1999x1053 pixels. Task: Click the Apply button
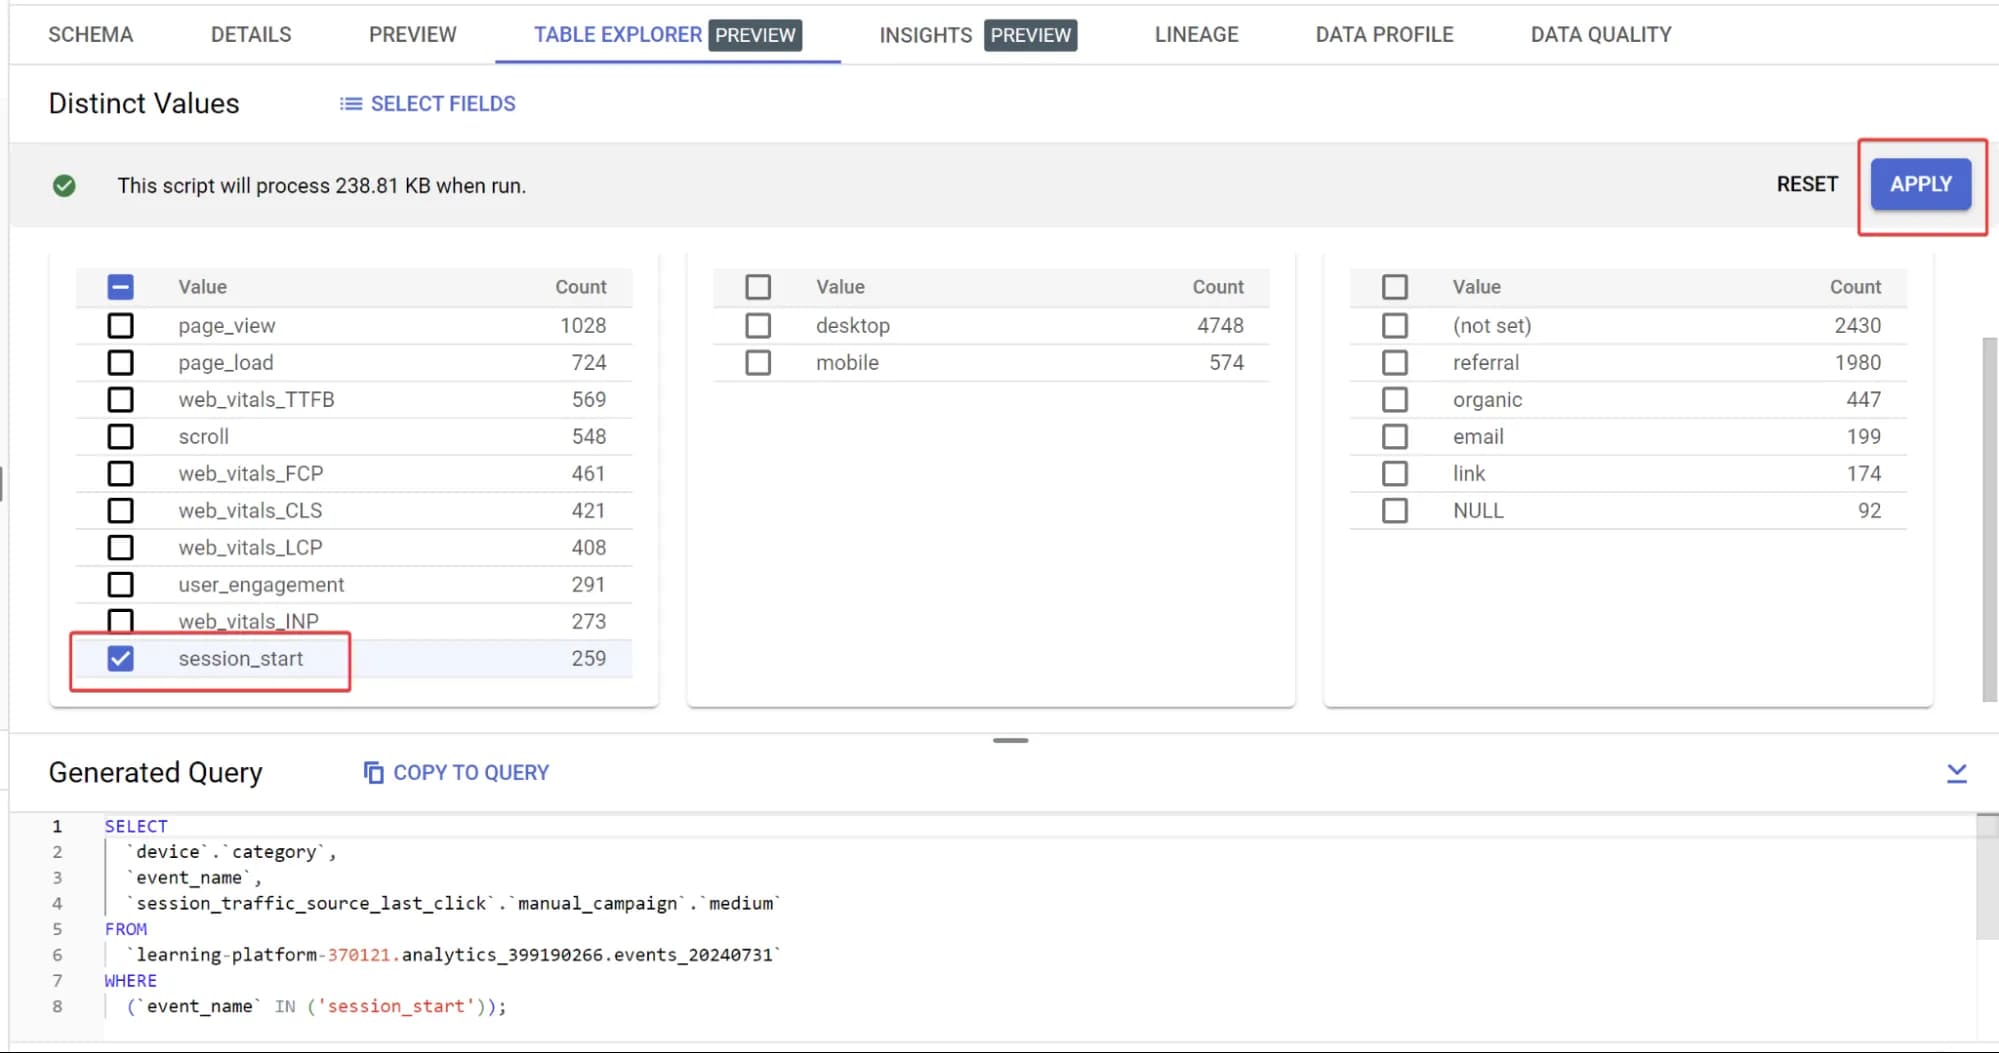(1920, 184)
